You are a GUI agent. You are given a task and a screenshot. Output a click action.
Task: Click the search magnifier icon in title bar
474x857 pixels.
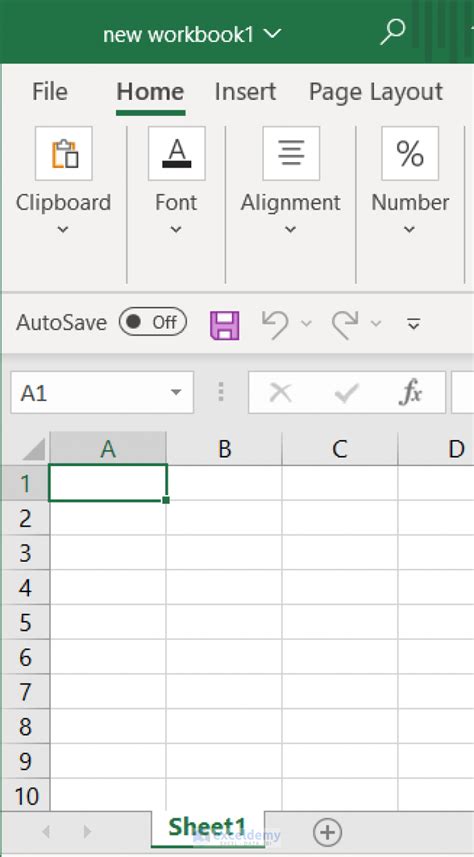[393, 32]
